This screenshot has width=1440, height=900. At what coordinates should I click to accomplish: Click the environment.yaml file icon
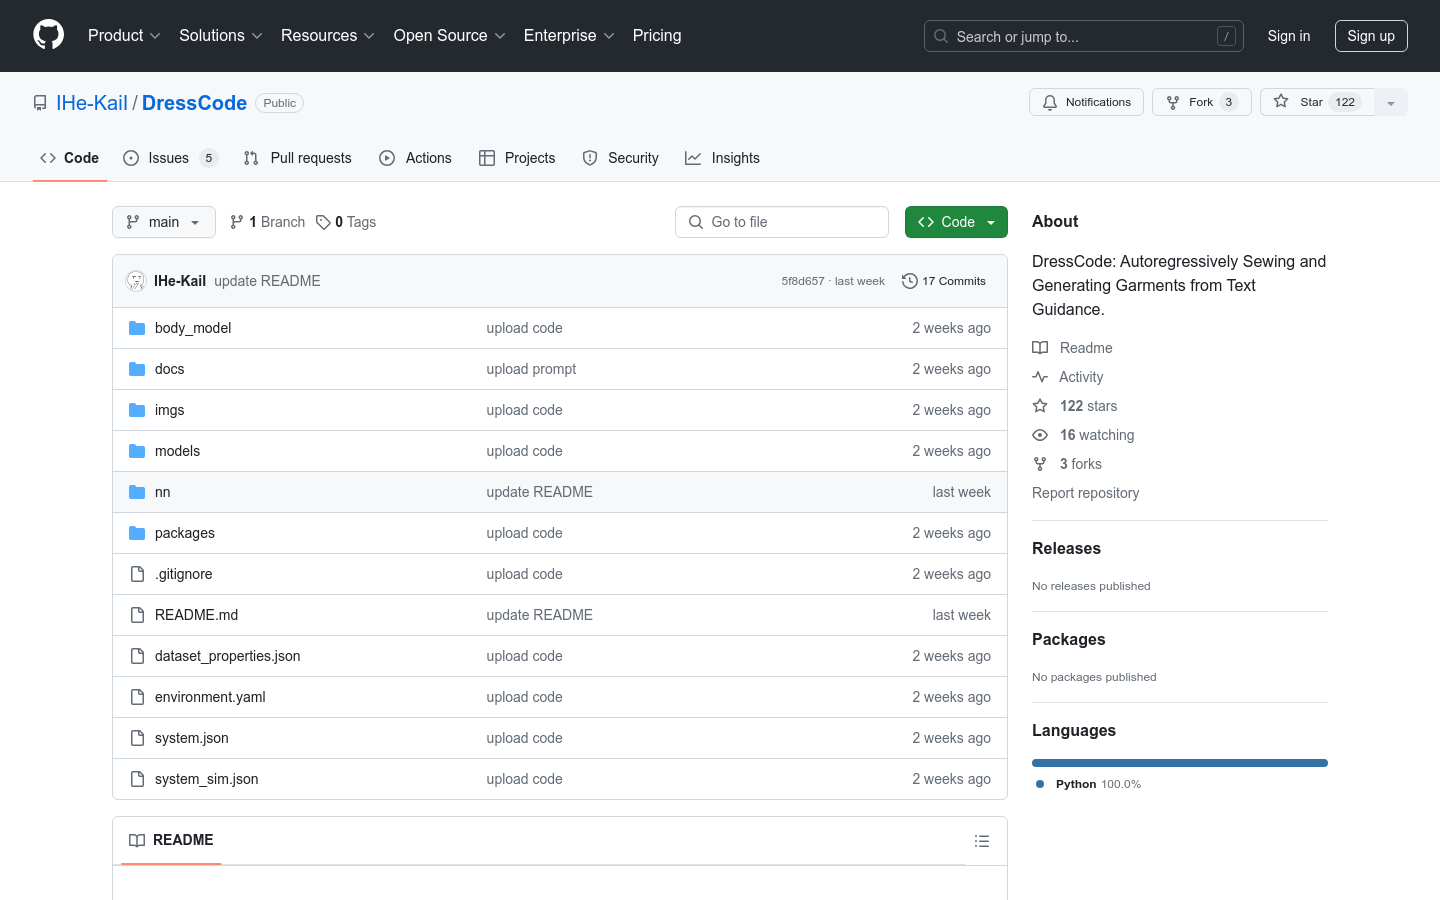click(x=137, y=697)
